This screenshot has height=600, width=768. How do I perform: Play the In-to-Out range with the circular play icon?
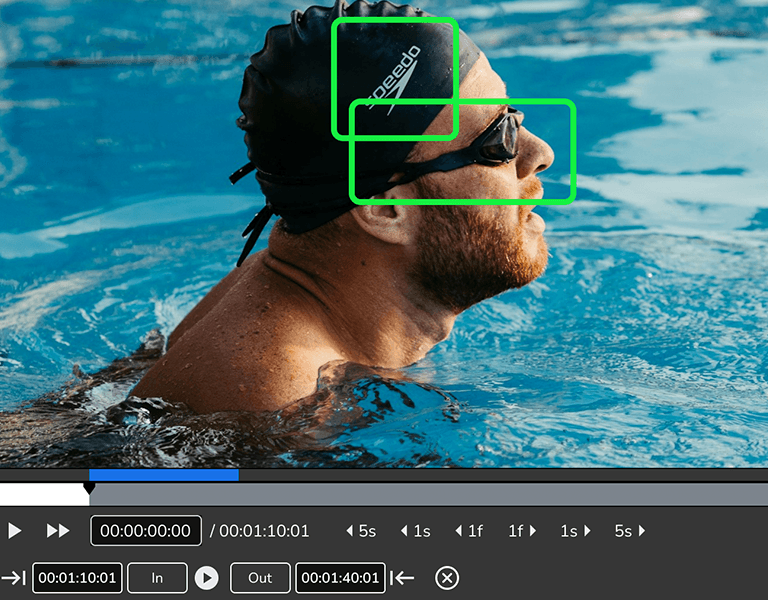tap(206, 578)
